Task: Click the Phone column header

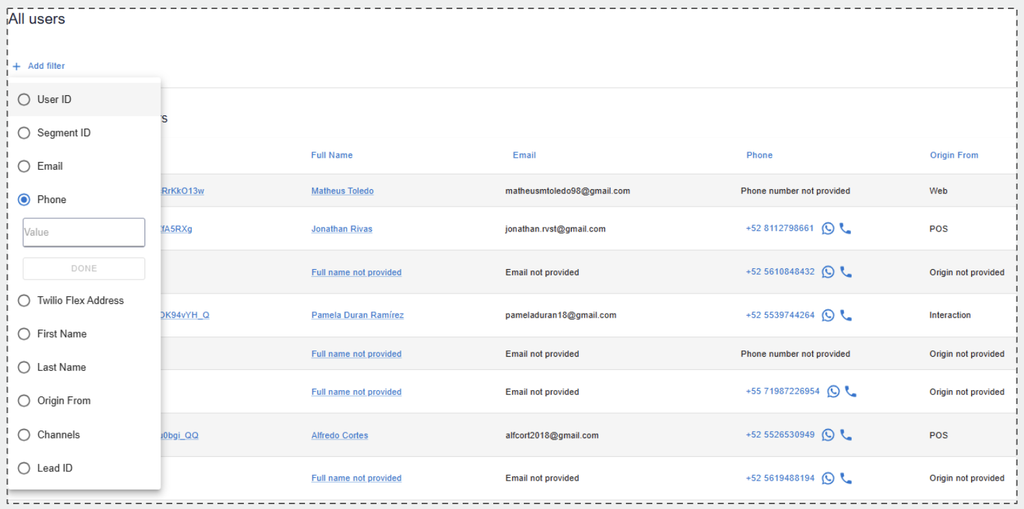Action: click(x=759, y=155)
